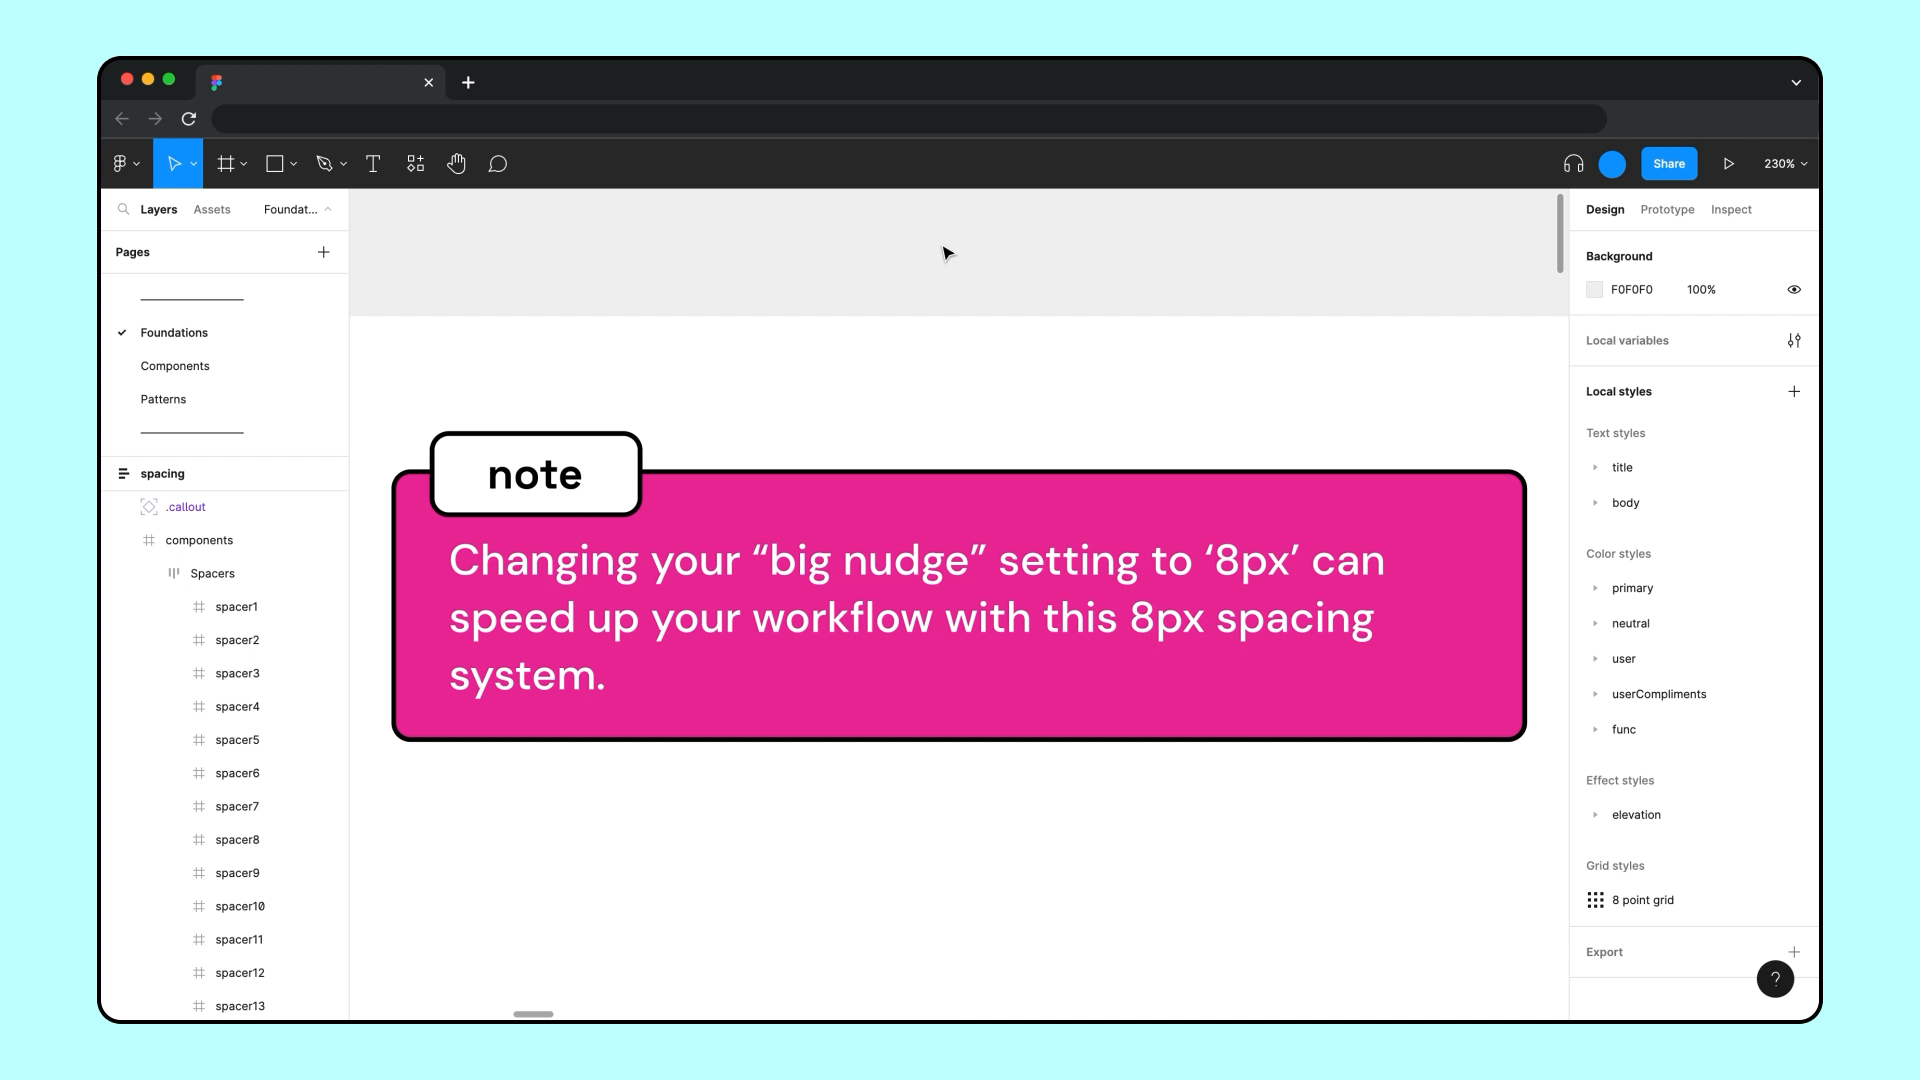Image resolution: width=1920 pixels, height=1080 pixels.
Task: Switch to the Design tab
Action: [x=1605, y=209]
